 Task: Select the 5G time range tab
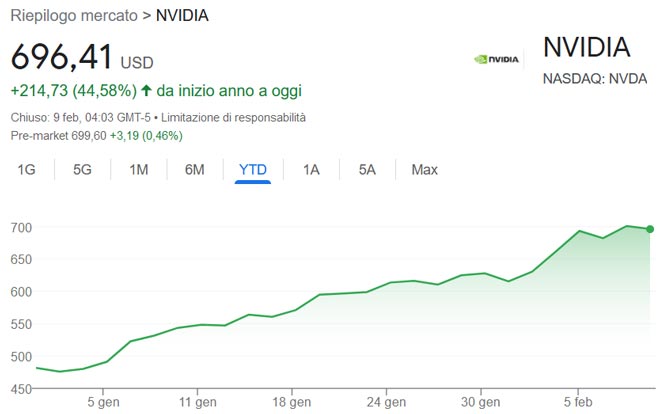[82, 170]
